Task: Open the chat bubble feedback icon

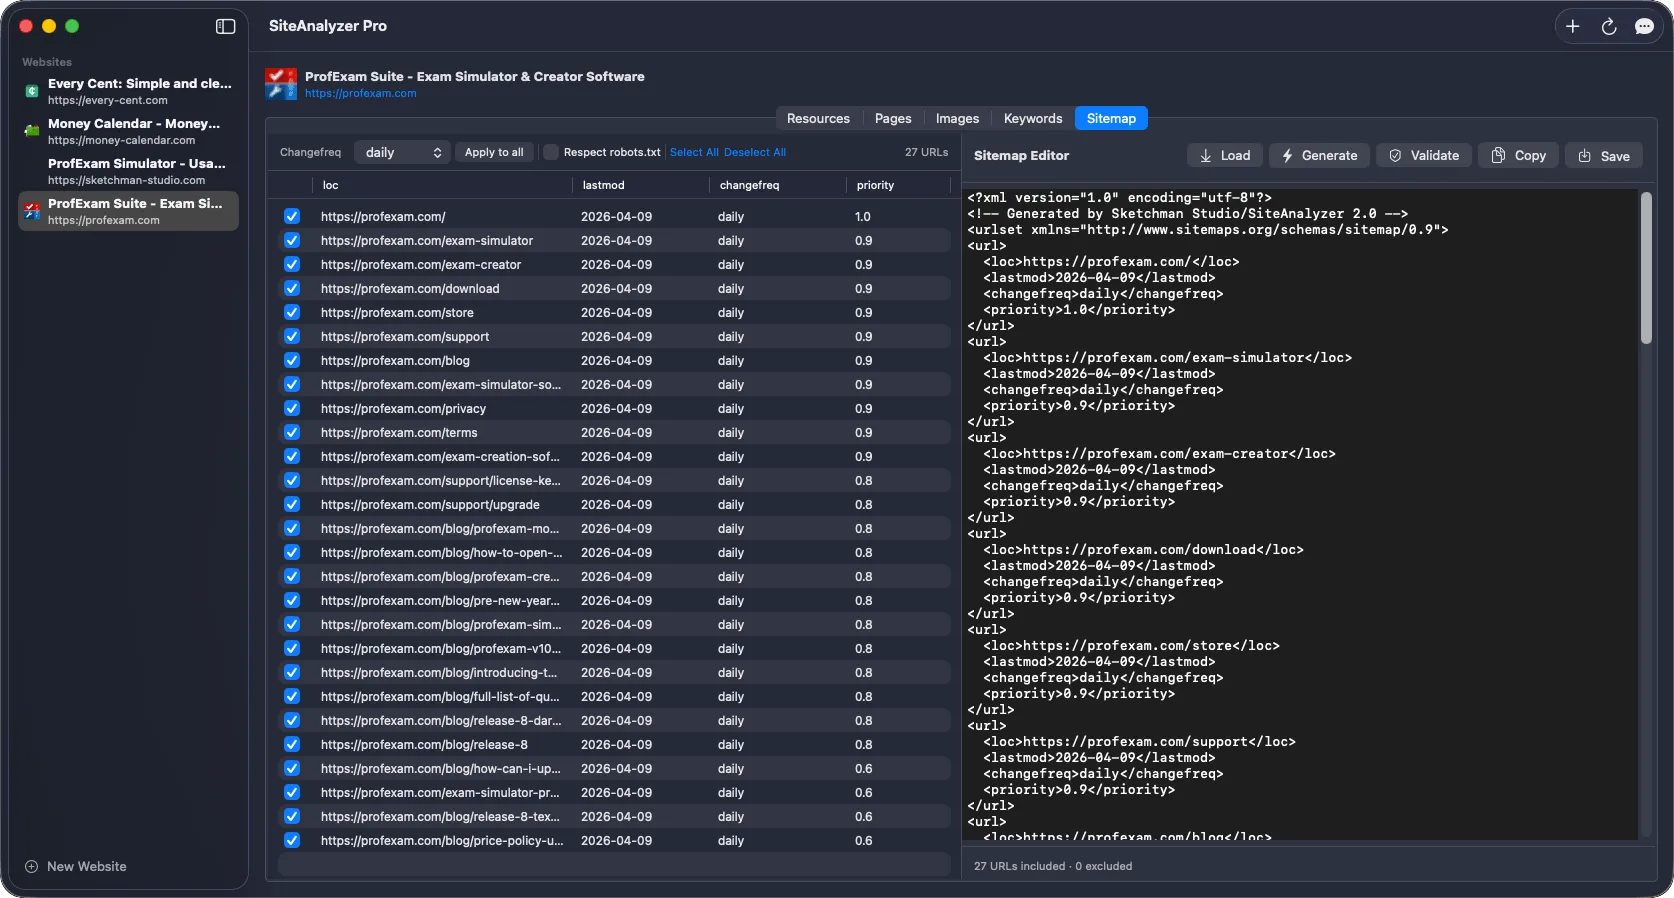Action: [x=1644, y=26]
